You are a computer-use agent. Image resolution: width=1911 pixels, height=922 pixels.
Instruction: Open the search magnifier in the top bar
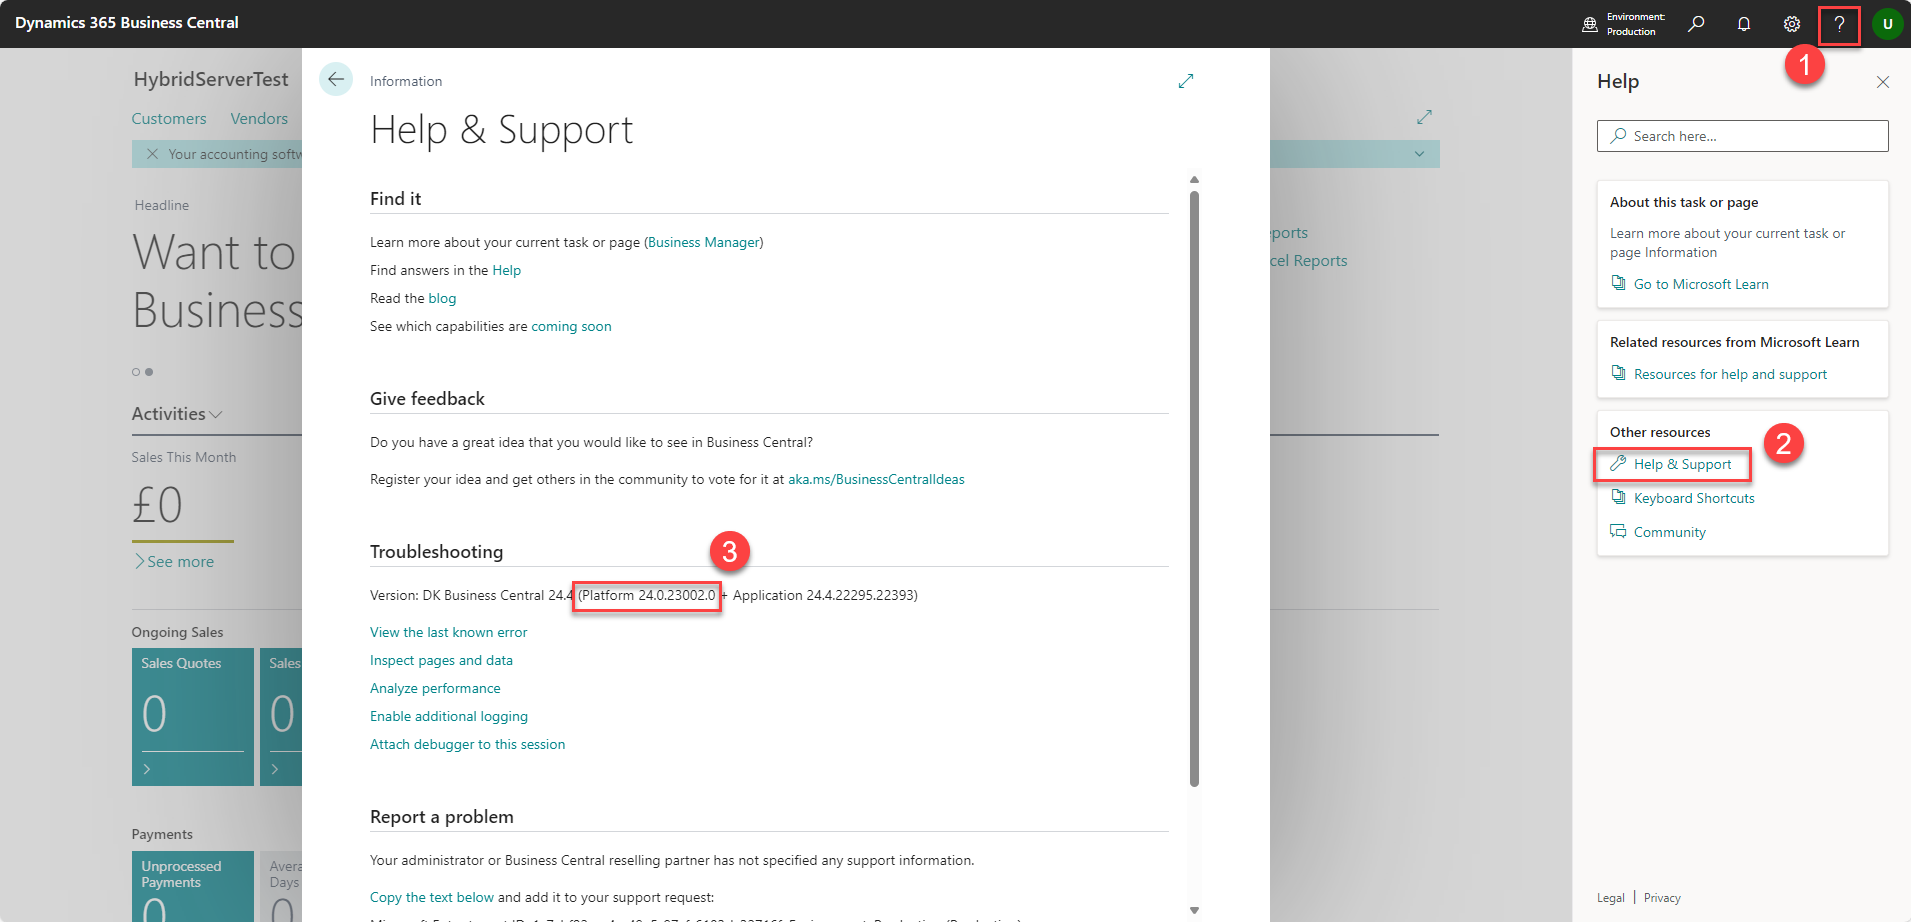coord(1696,24)
